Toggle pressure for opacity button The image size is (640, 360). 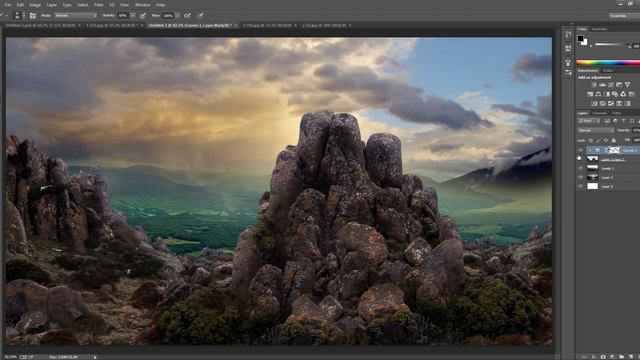(142, 16)
